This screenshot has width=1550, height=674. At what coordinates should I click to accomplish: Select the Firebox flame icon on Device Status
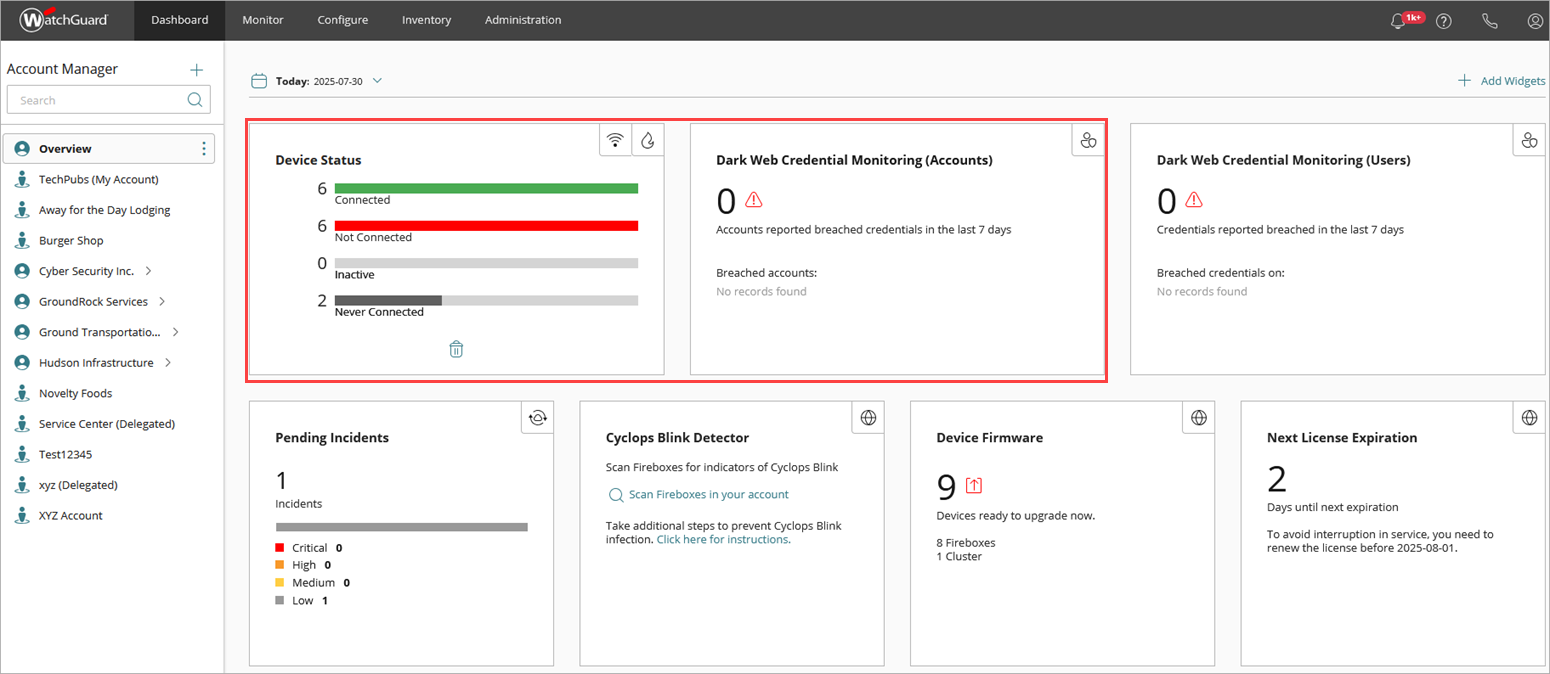pos(648,140)
